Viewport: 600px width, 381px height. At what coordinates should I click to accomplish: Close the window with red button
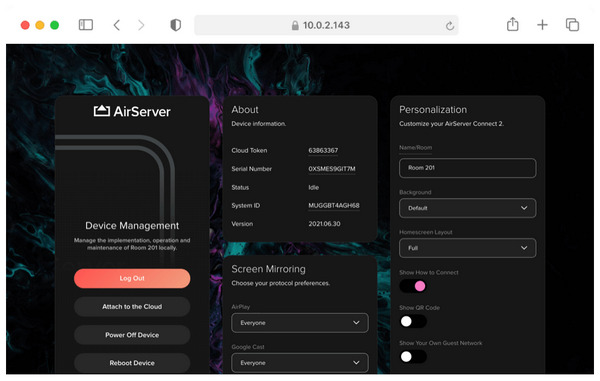point(25,25)
